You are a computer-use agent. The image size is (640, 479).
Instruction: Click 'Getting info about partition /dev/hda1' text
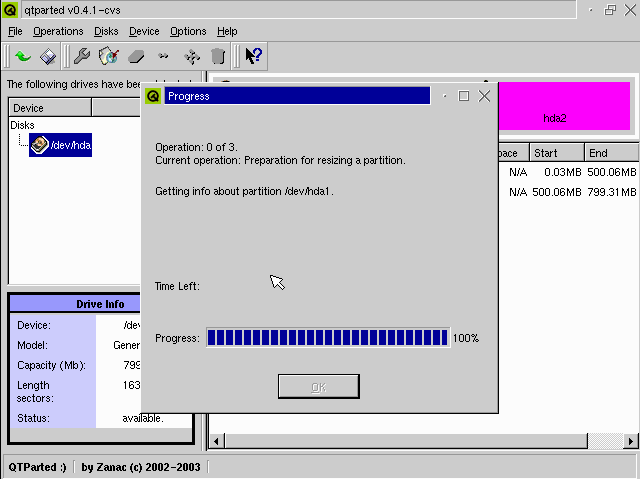tap(244, 191)
